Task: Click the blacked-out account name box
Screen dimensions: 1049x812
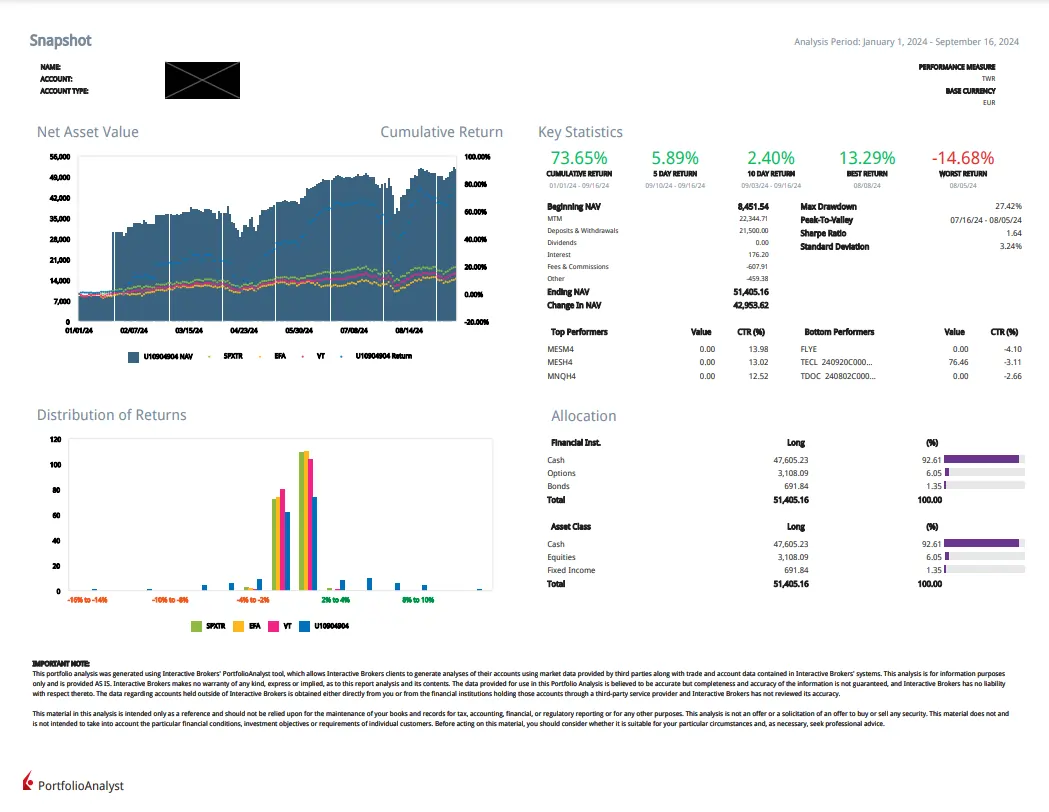Action: tap(202, 79)
